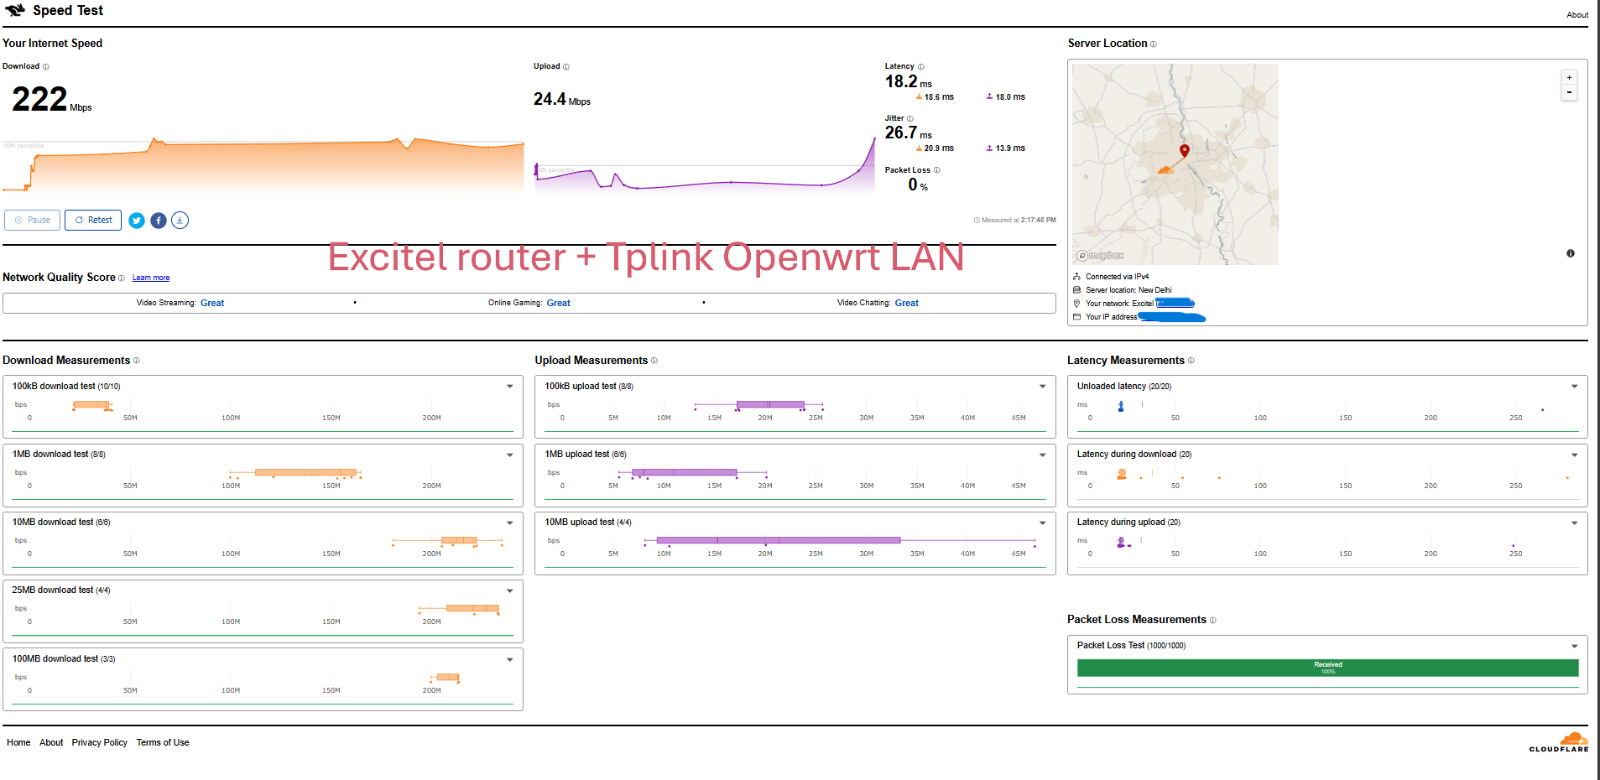The image size is (1600, 780).
Task: Click the Measured at 2:17:48 PM timestamp
Action: click(1015, 220)
